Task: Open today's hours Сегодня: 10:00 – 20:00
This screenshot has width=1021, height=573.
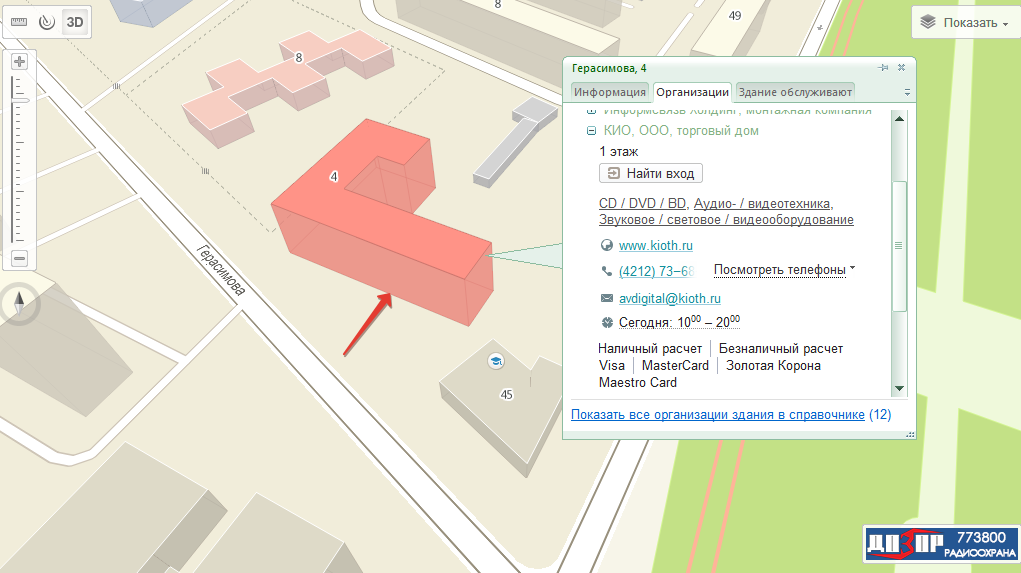Action: coord(679,322)
